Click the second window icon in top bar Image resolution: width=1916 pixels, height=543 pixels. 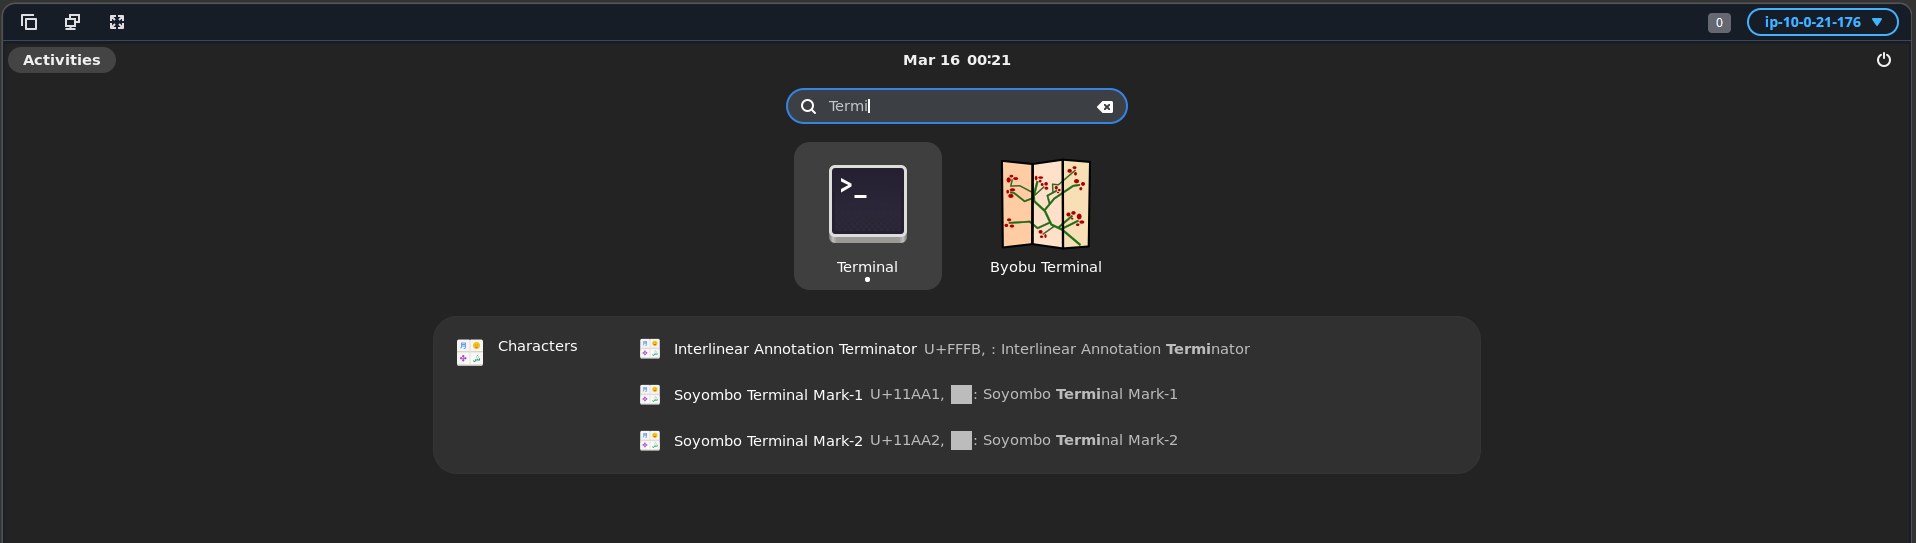coord(73,22)
